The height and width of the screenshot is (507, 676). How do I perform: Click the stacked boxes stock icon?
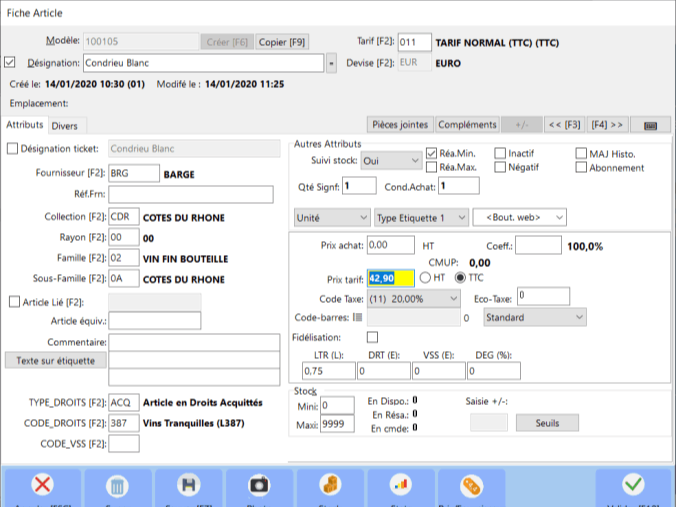pos(330,486)
